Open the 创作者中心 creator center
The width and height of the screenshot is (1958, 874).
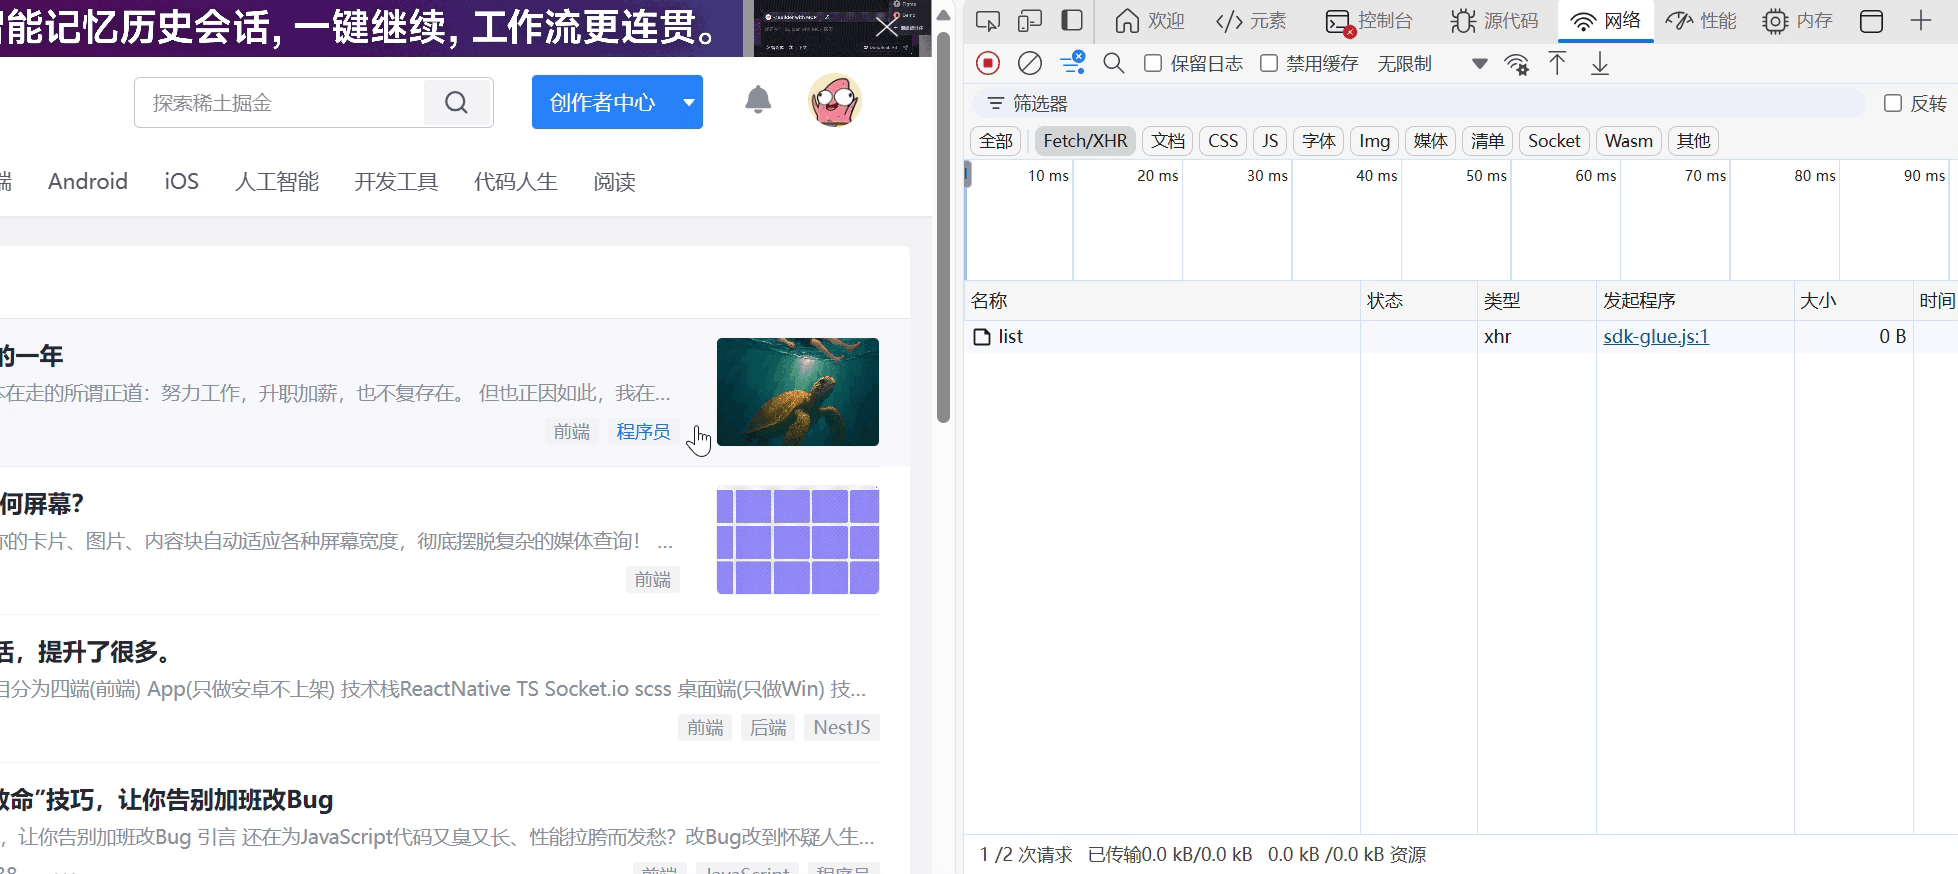pos(602,103)
